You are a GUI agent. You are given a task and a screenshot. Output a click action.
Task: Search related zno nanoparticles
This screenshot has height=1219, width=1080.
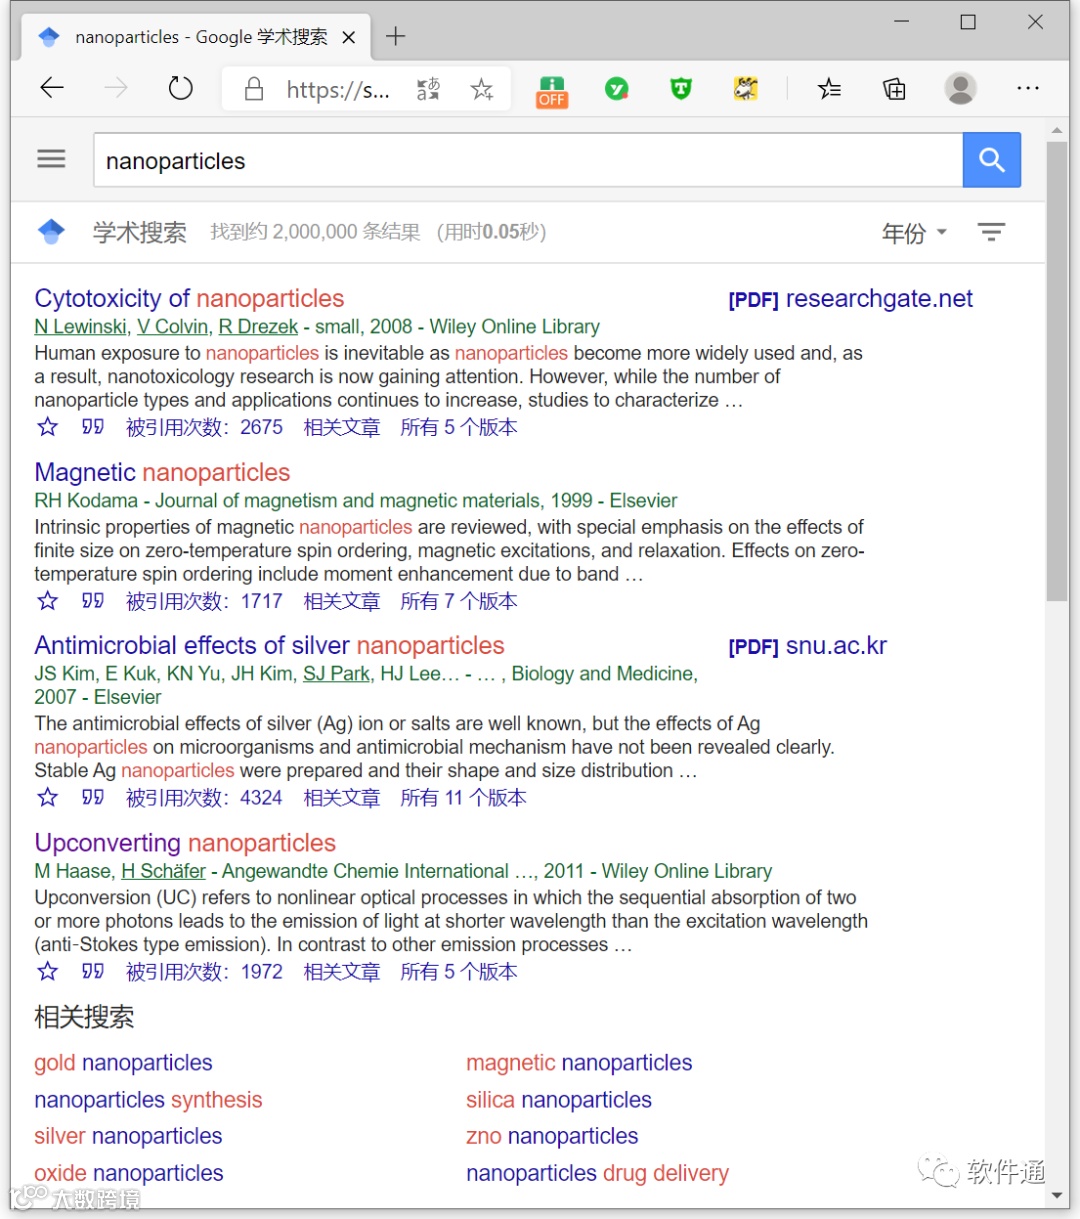click(552, 1136)
